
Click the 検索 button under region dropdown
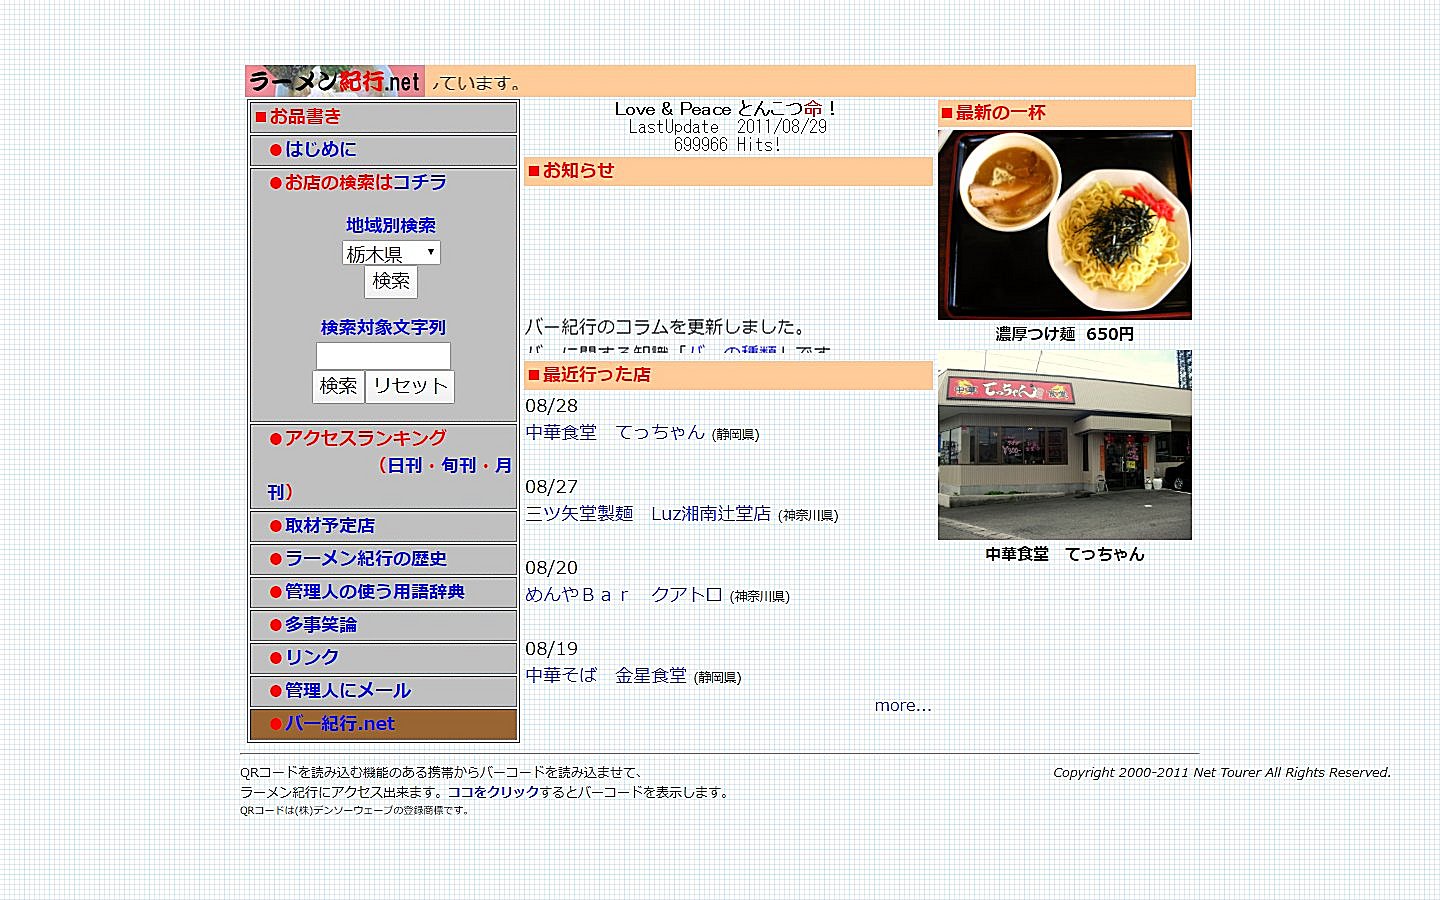tap(391, 281)
